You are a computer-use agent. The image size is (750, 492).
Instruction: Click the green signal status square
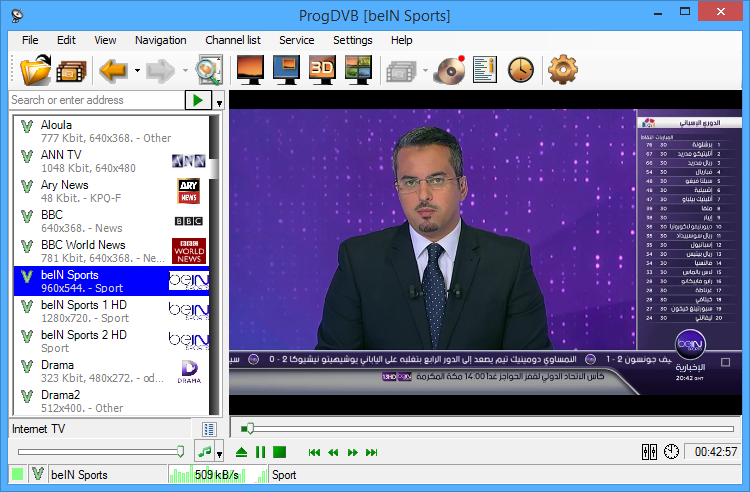click(x=18, y=474)
